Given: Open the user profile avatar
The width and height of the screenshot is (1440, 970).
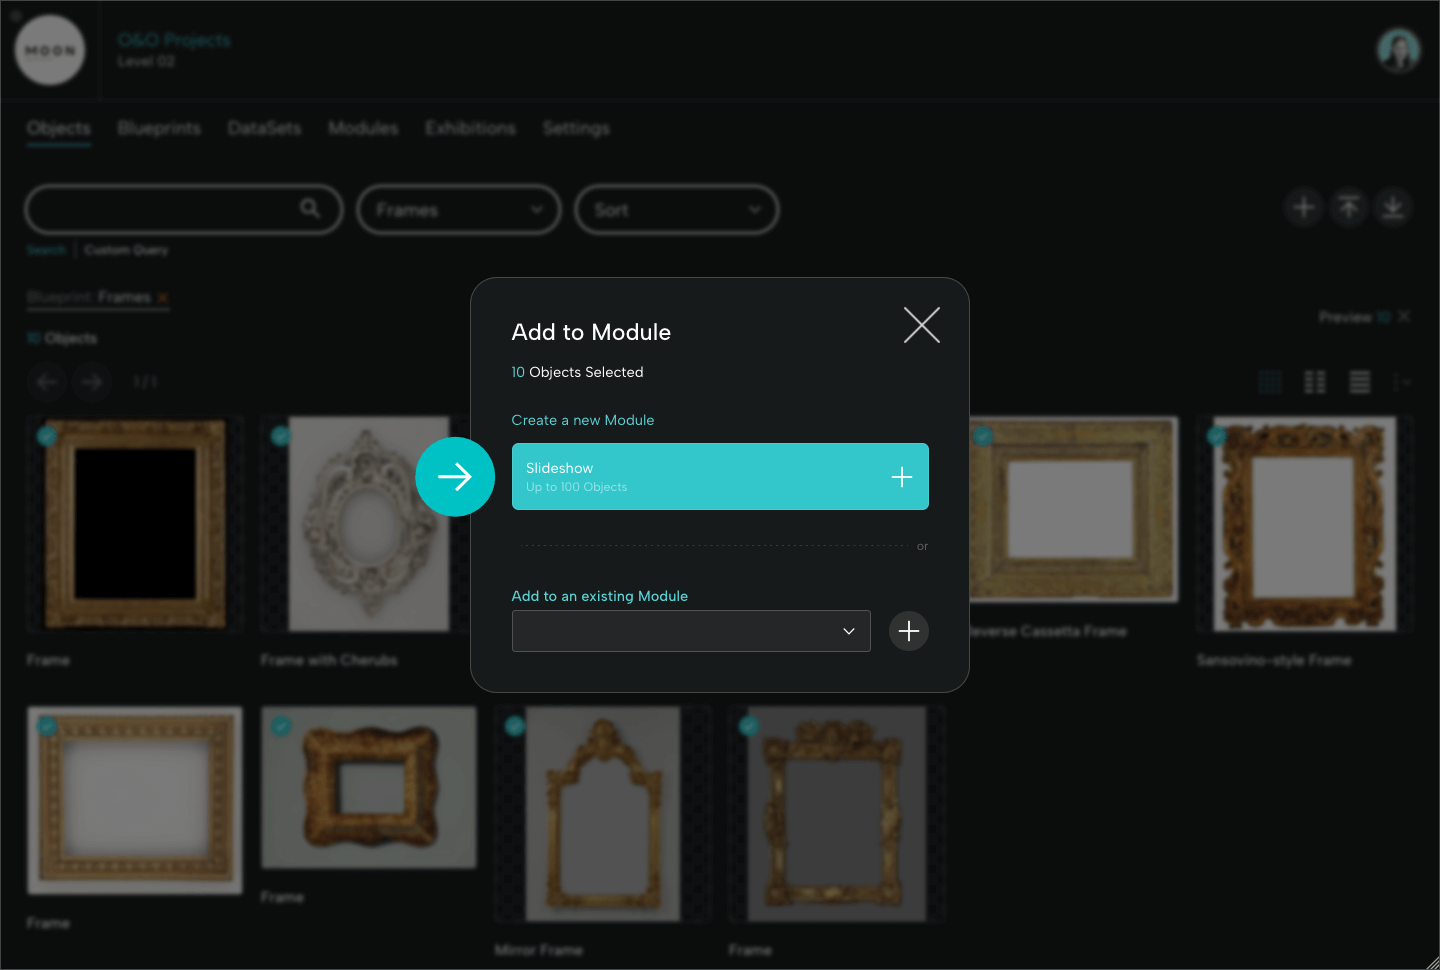Looking at the screenshot, I should click(1398, 50).
